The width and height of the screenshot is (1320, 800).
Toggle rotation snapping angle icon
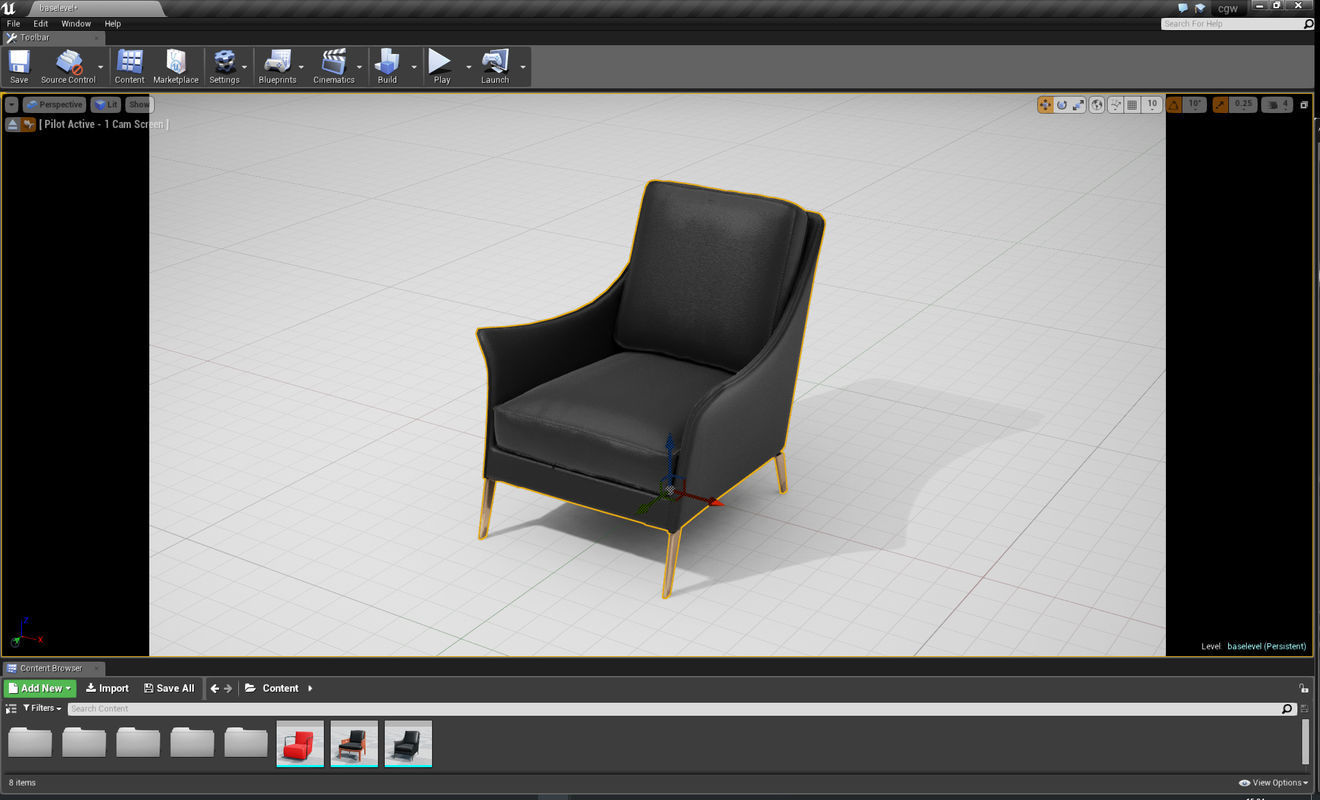[x=1174, y=104]
